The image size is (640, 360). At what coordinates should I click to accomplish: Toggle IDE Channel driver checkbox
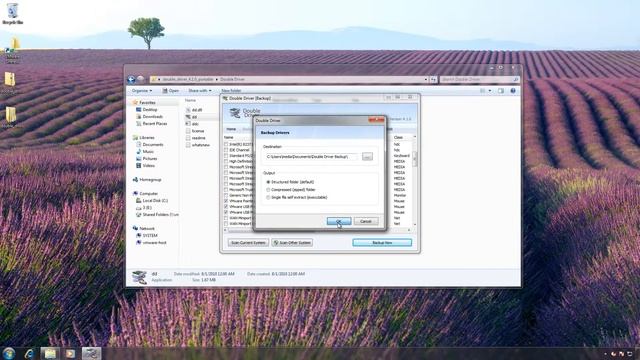[226, 150]
